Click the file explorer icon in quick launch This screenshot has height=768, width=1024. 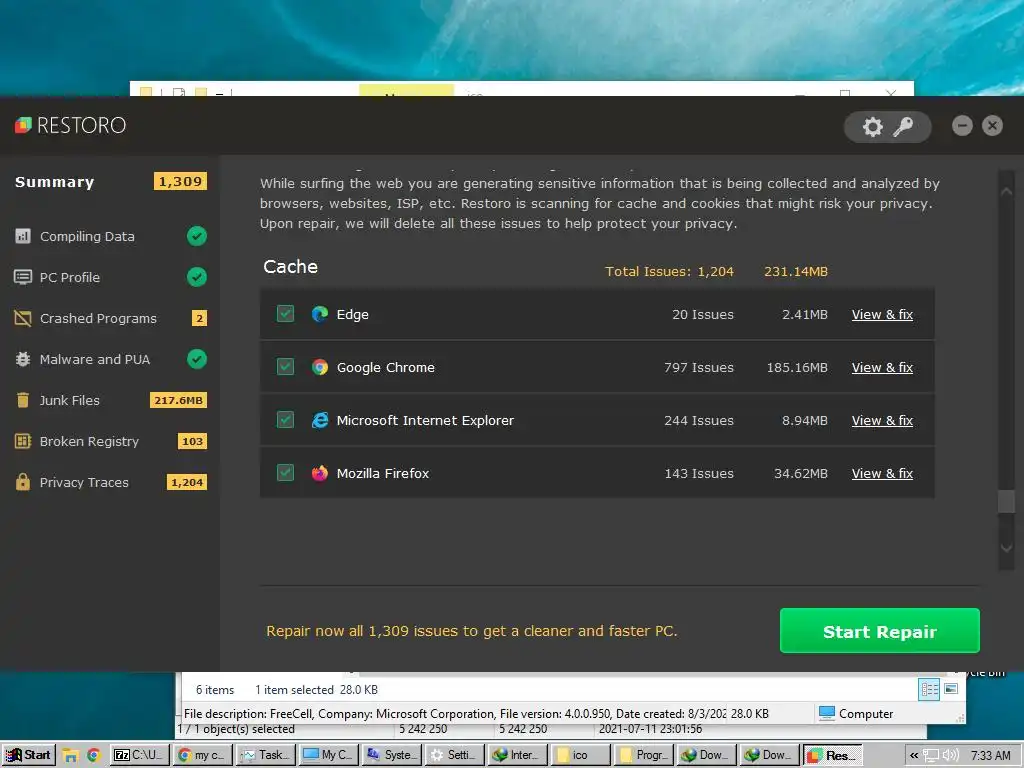71,756
